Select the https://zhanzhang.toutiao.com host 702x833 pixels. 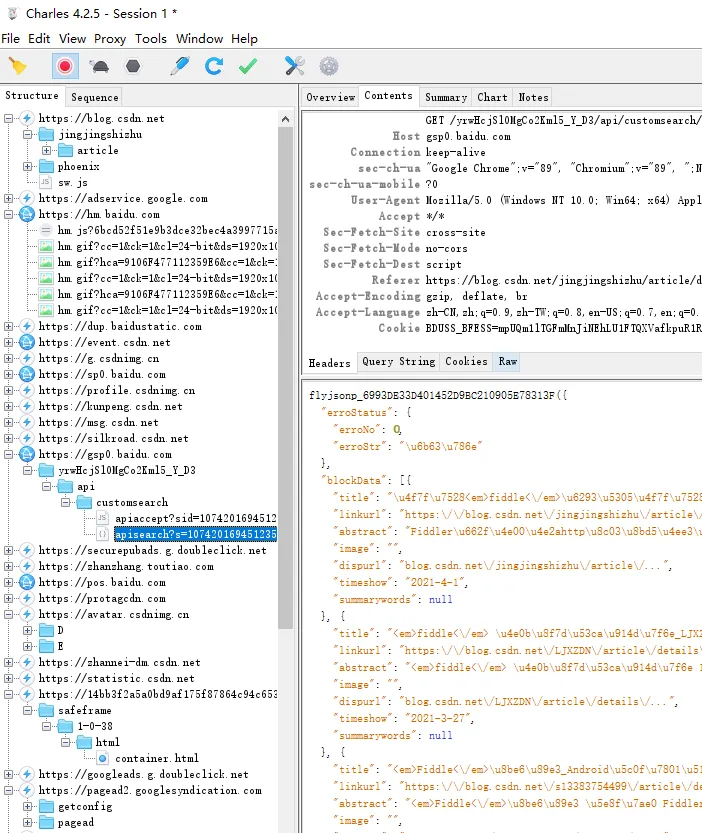click(126, 566)
